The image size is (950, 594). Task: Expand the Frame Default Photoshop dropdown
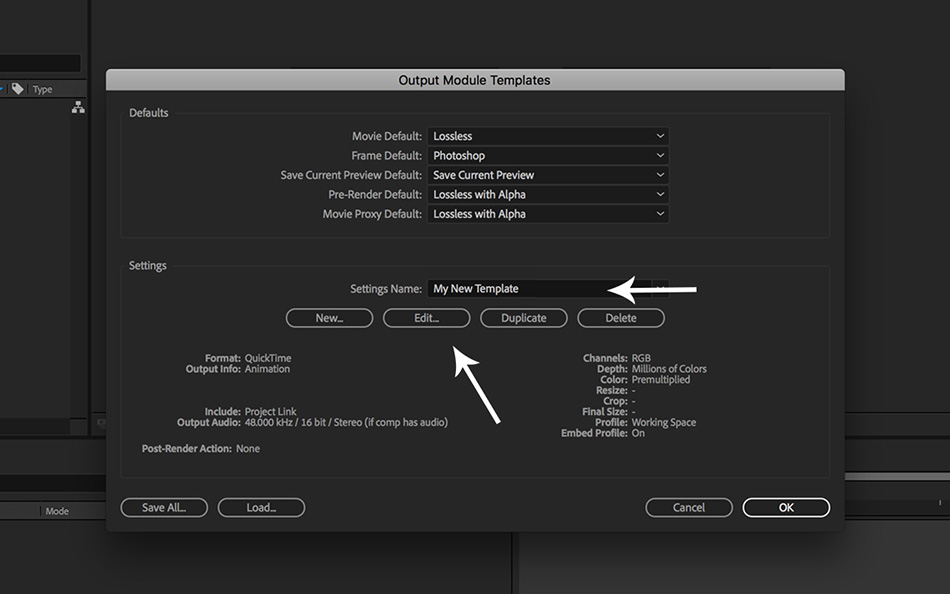coord(548,156)
